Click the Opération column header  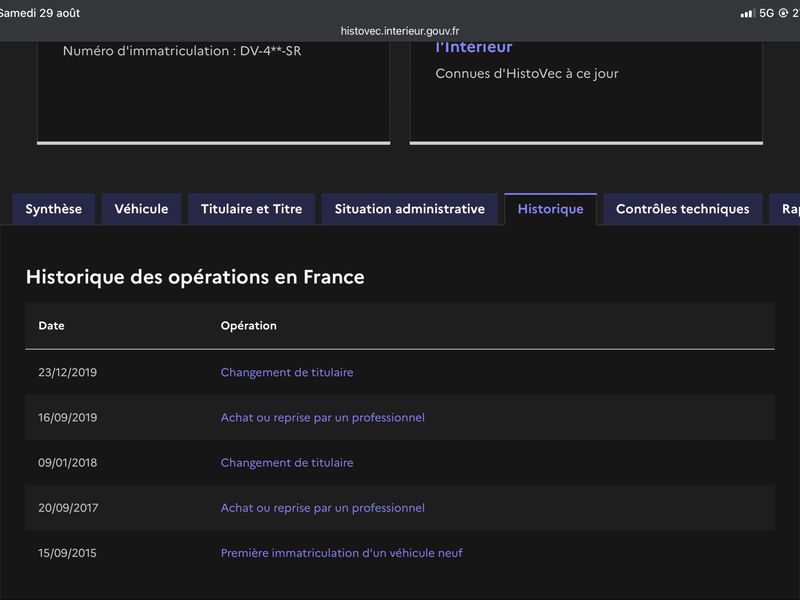point(248,326)
